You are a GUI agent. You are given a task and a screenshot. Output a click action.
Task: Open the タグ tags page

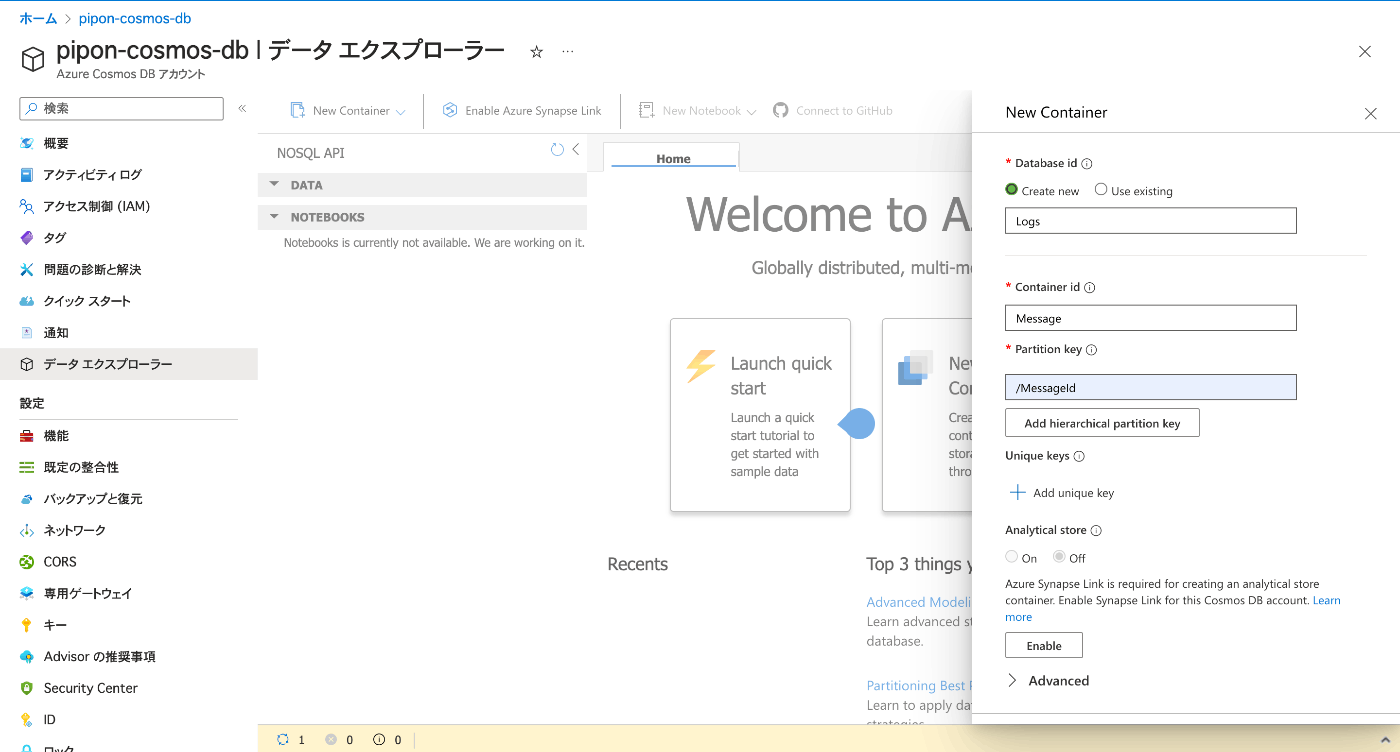coord(55,238)
